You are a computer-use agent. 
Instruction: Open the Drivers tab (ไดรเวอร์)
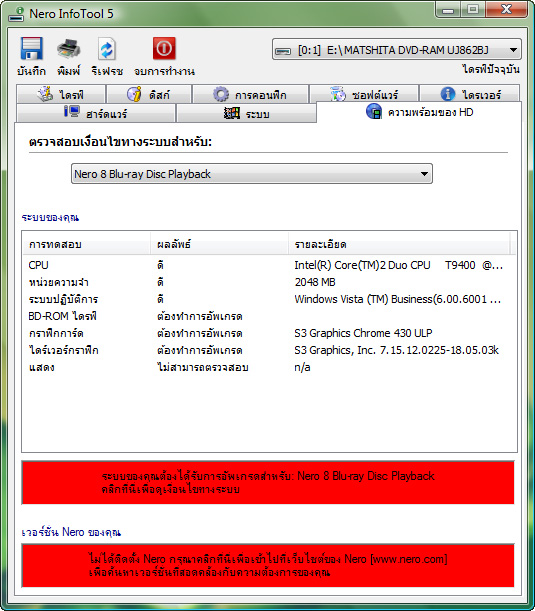pyautogui.click(x=470, y=94)
